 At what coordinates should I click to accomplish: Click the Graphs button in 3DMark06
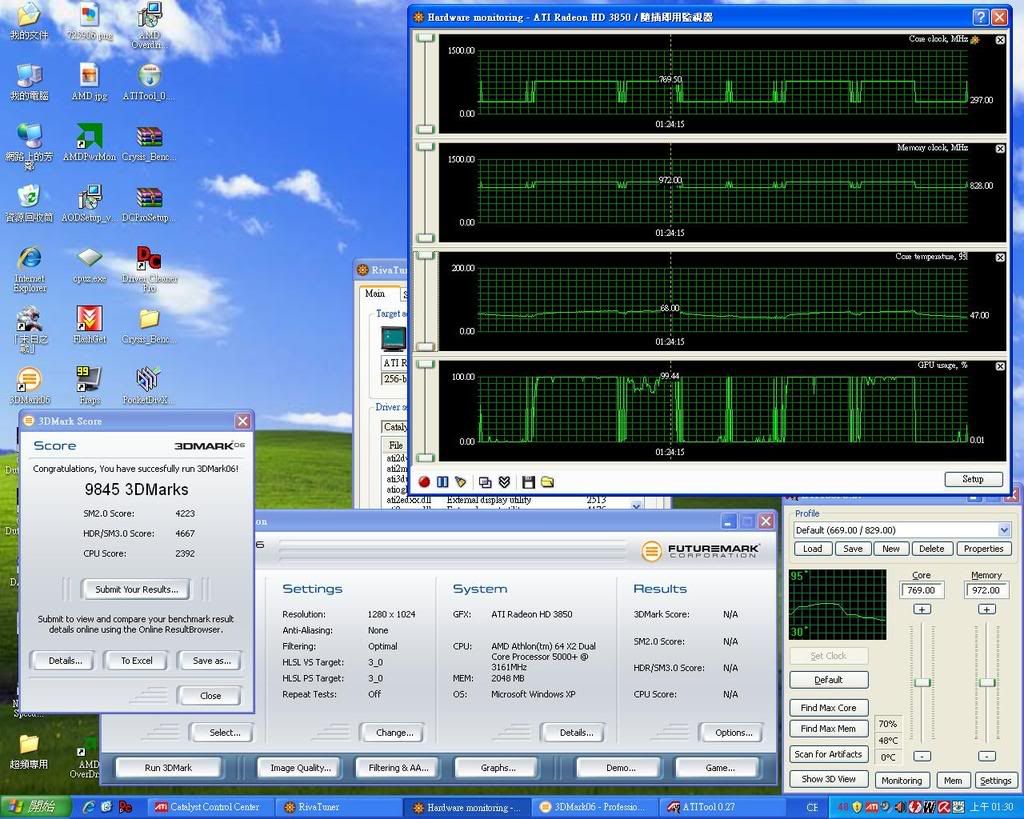point(498,767)
